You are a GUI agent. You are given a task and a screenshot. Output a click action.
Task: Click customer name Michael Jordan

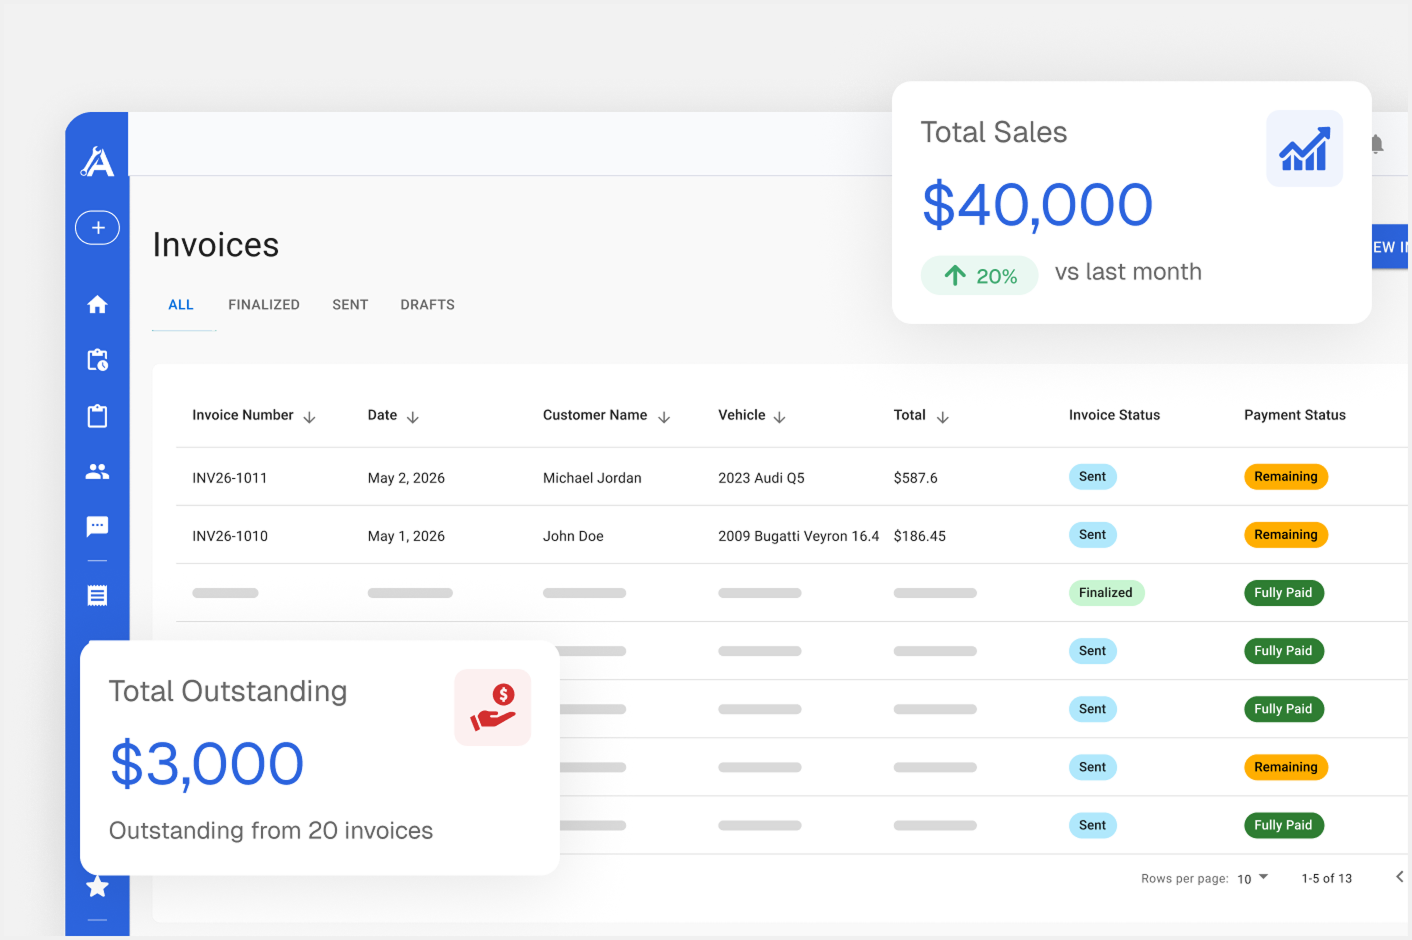(x=592, y=478)
